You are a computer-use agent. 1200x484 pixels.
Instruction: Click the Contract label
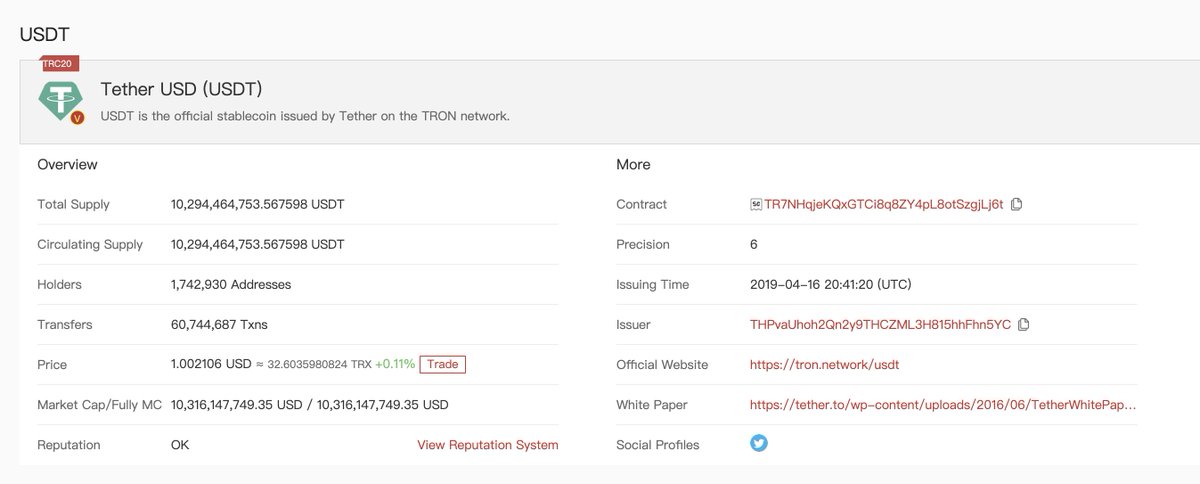click(x=641, y=204)
